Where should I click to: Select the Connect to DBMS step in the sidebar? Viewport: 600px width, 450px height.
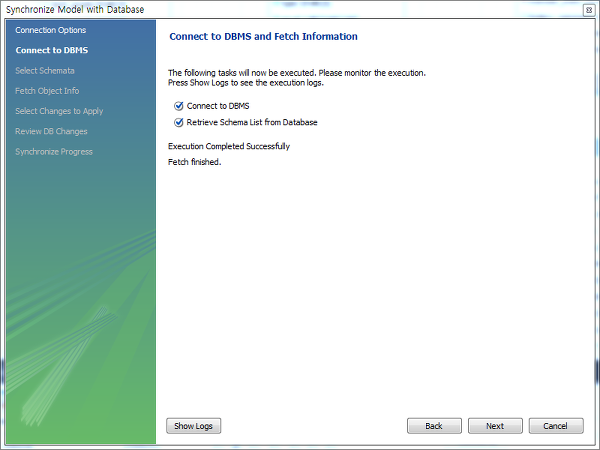52,50
